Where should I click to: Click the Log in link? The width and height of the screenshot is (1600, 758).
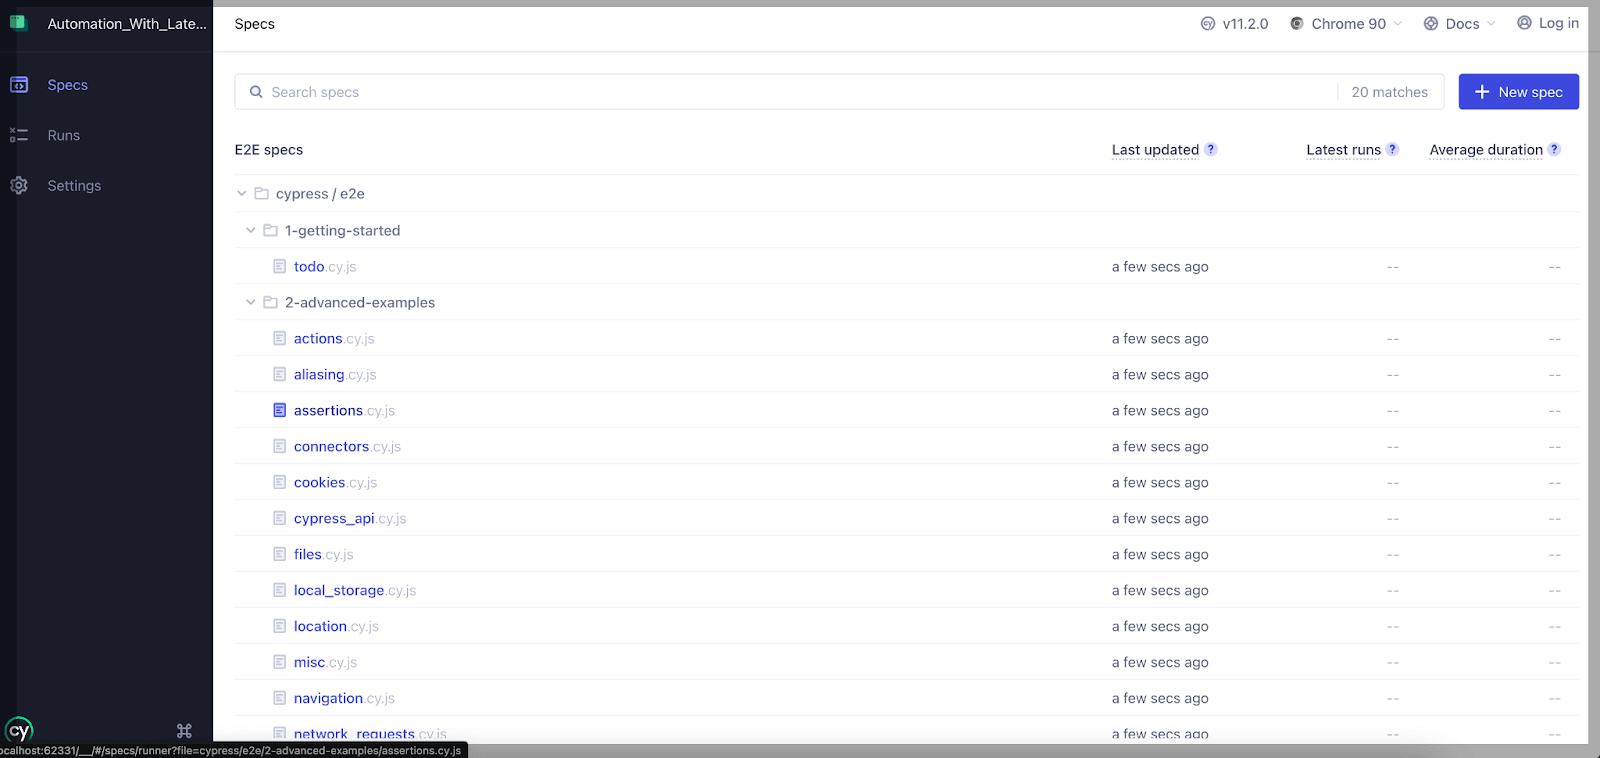tap(1559, 23)
